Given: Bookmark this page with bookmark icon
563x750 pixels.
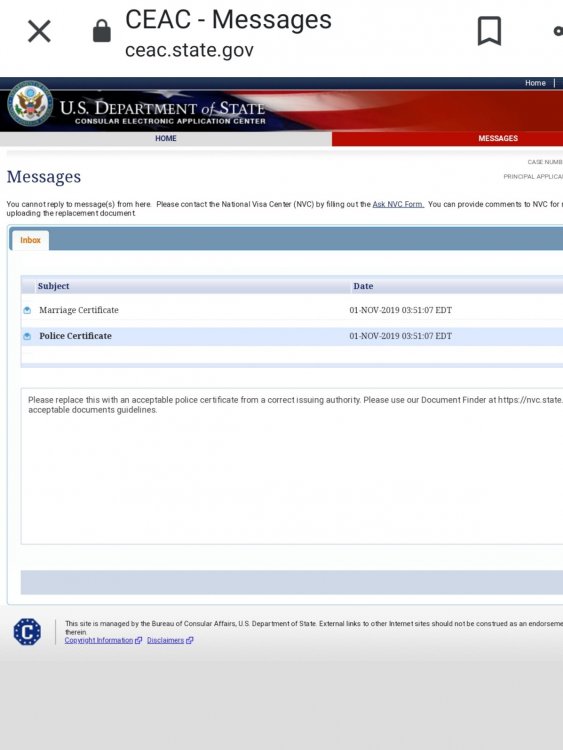Looking at the screenshot, I should click(x=489, y=32).
